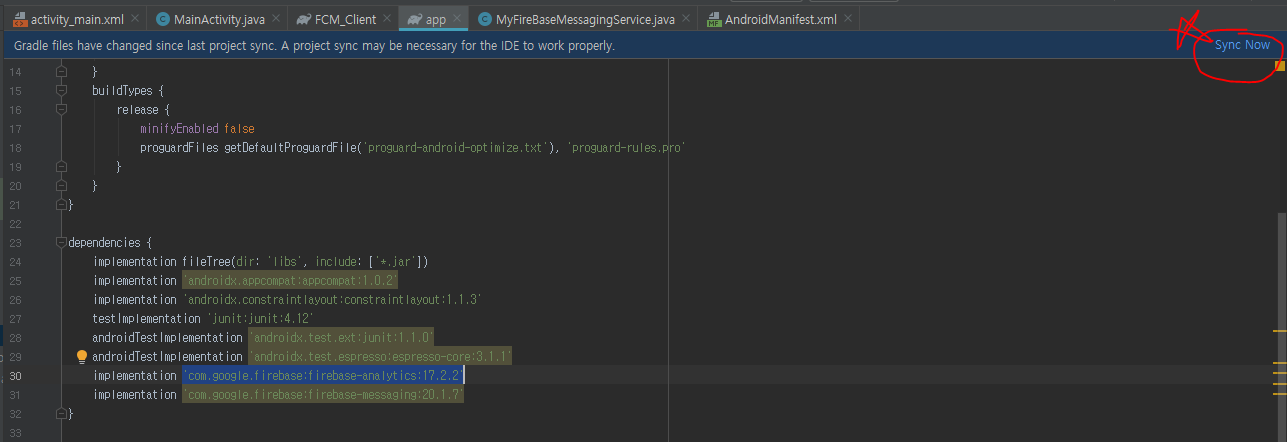Click line number 30 in the gutter

tap(15, 376)
